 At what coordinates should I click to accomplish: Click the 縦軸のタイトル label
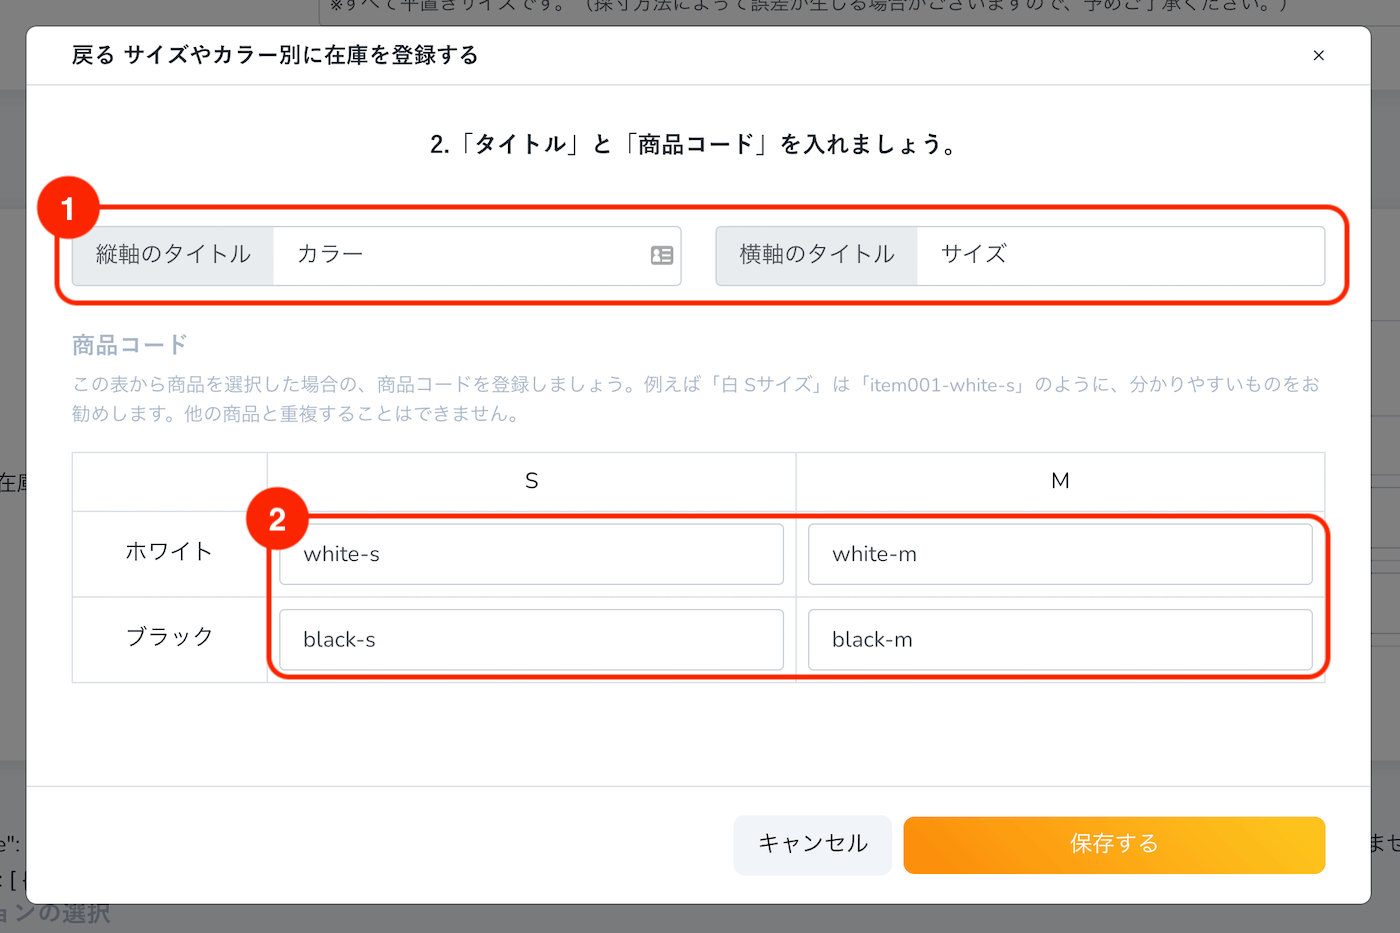click(173, 256)
